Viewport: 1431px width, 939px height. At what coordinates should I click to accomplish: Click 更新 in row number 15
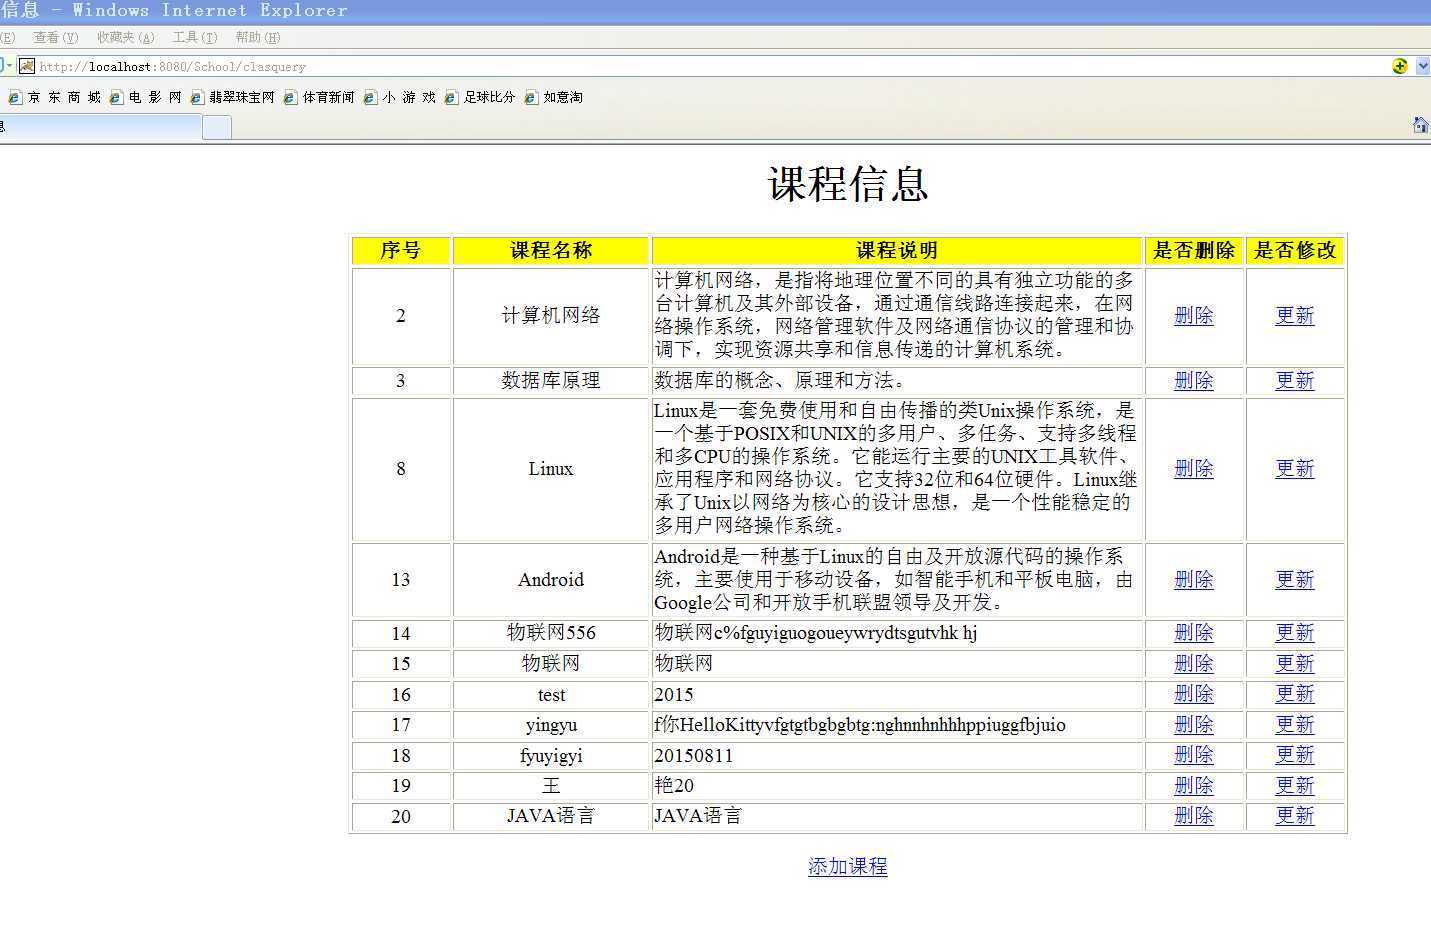point(1295,664)
